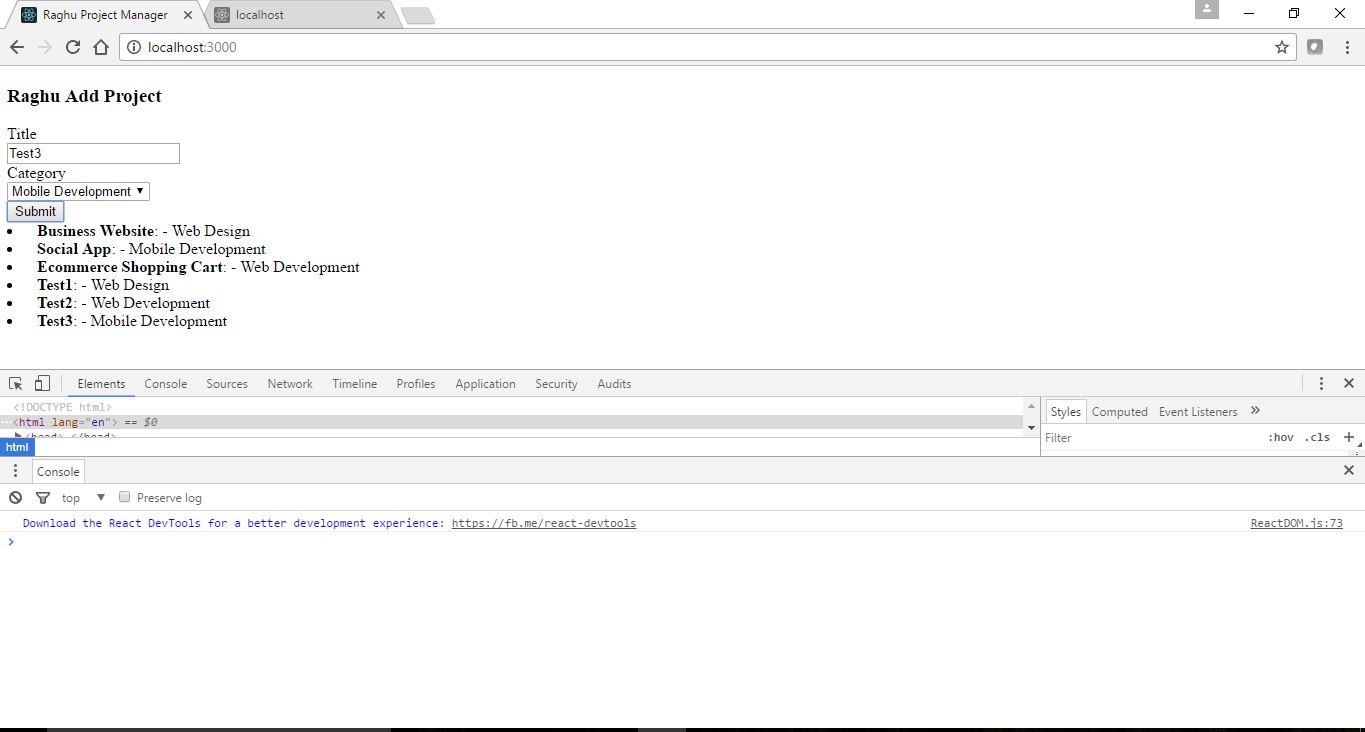
Task: Toggle the console filter funnel icon
Action: coord(42,497)
